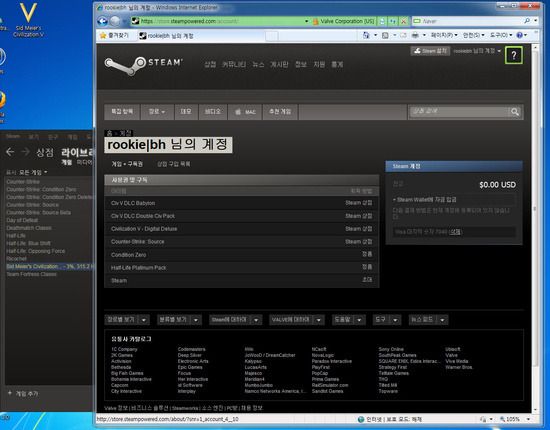Click the Valve Corporation security lock badge
The height and width of the screenshot is (430, 550).
click(x=344, y=21)
